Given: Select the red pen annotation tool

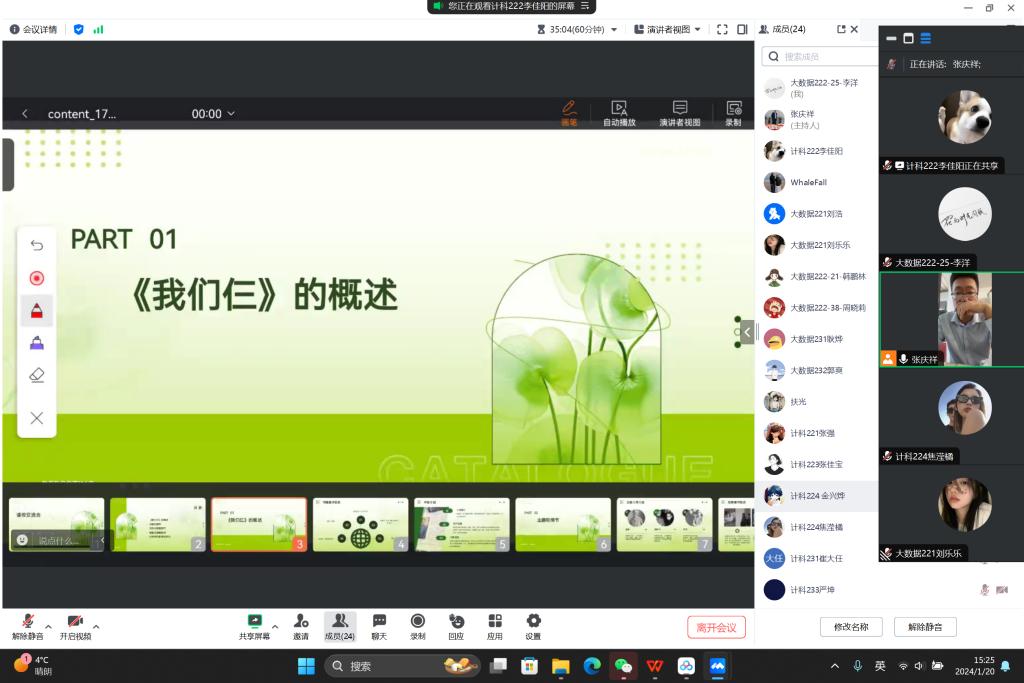Looking at the screenshot, I should point(37,311).
